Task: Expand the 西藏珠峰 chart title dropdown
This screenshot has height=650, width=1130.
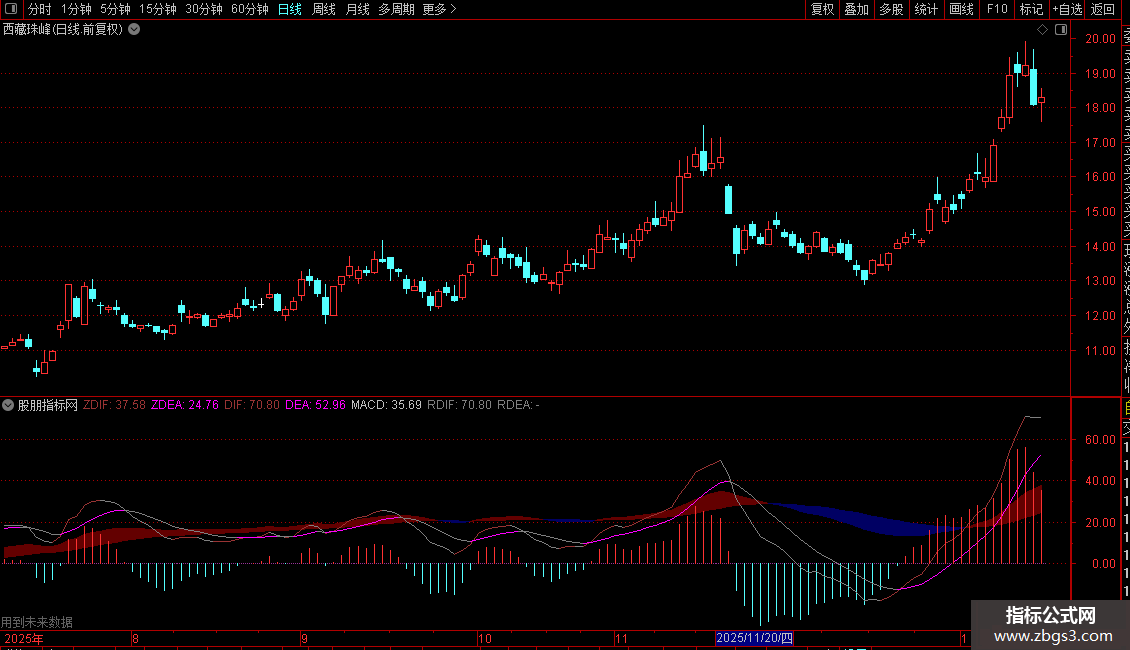Action: tap(134, 29)
